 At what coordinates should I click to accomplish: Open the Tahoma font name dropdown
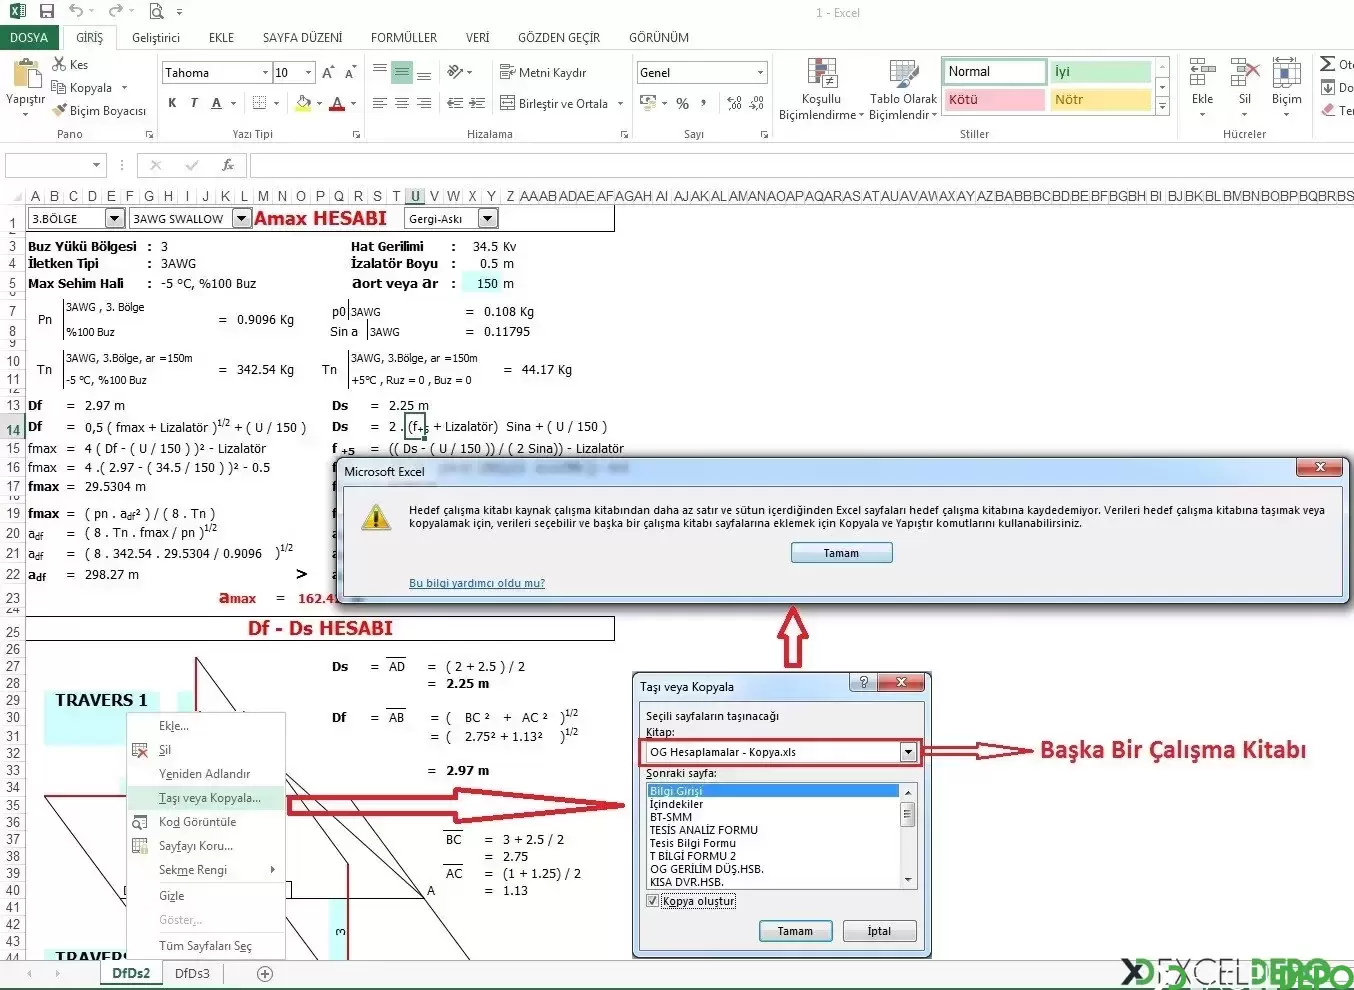(x=265, y=72)
